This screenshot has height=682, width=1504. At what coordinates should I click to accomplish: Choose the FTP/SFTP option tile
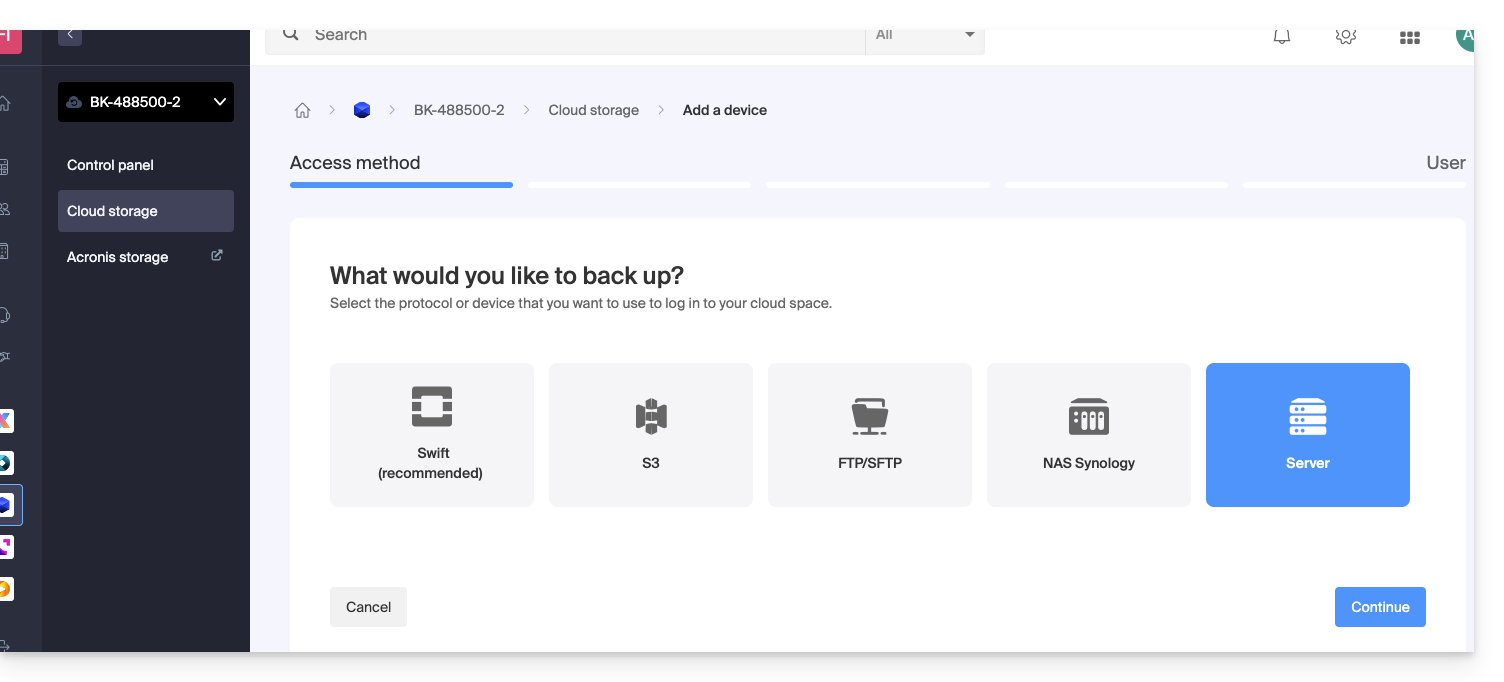pyautogui.click(x=869, y=435)
